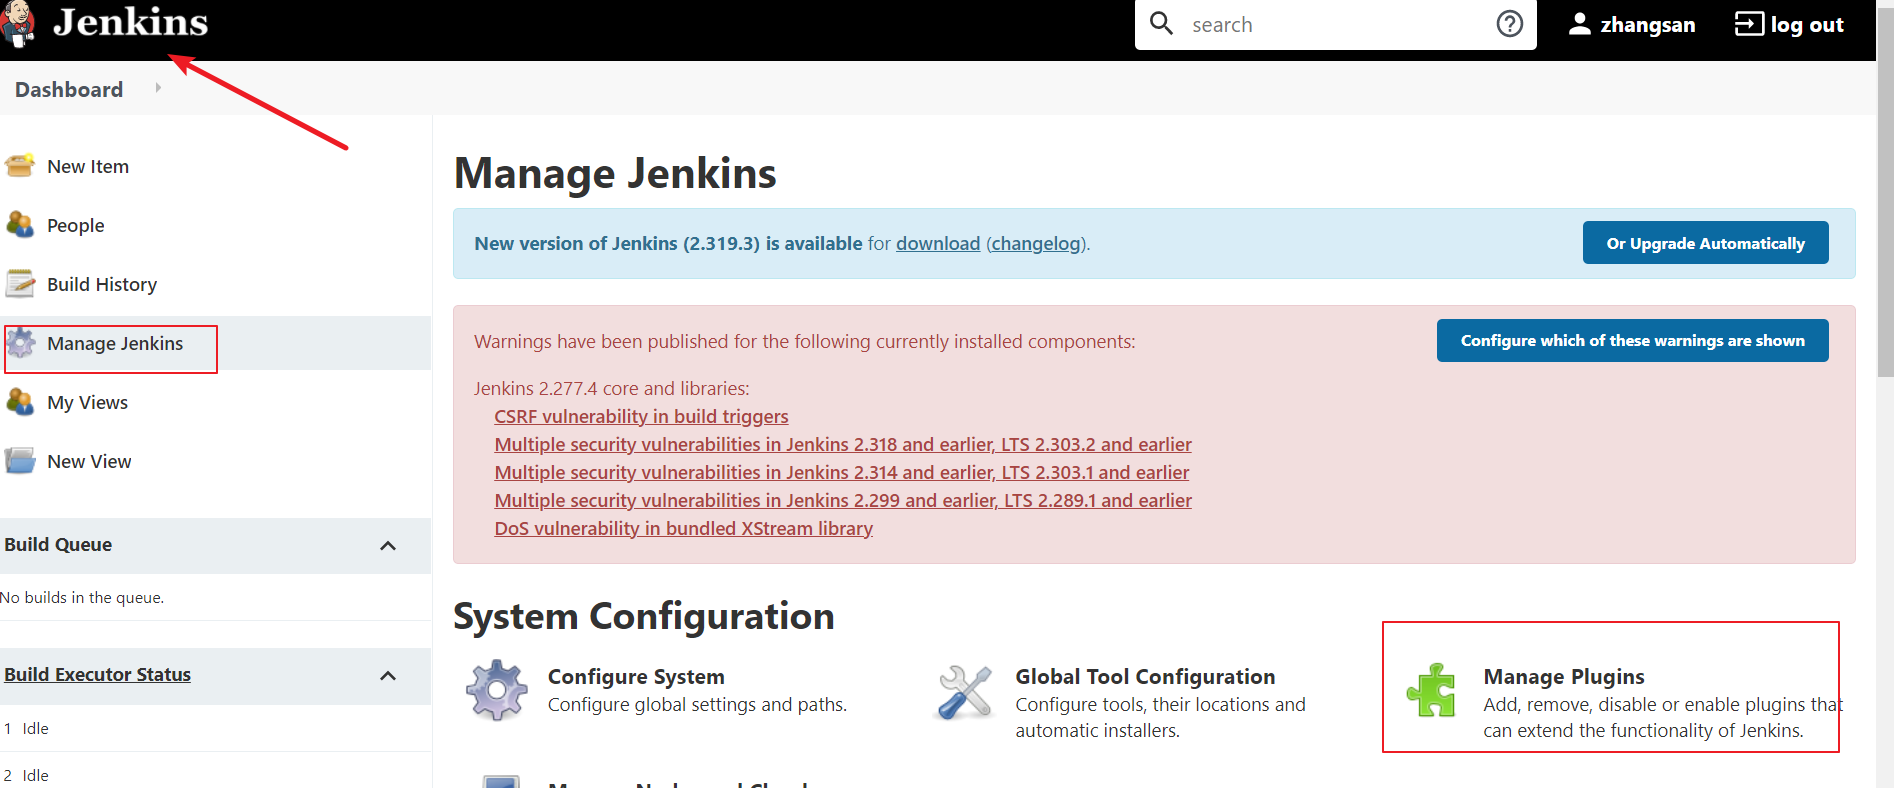This screenshot has width=1894, height=788.
Task: Click the My Views icon
Action: [20, 402]
